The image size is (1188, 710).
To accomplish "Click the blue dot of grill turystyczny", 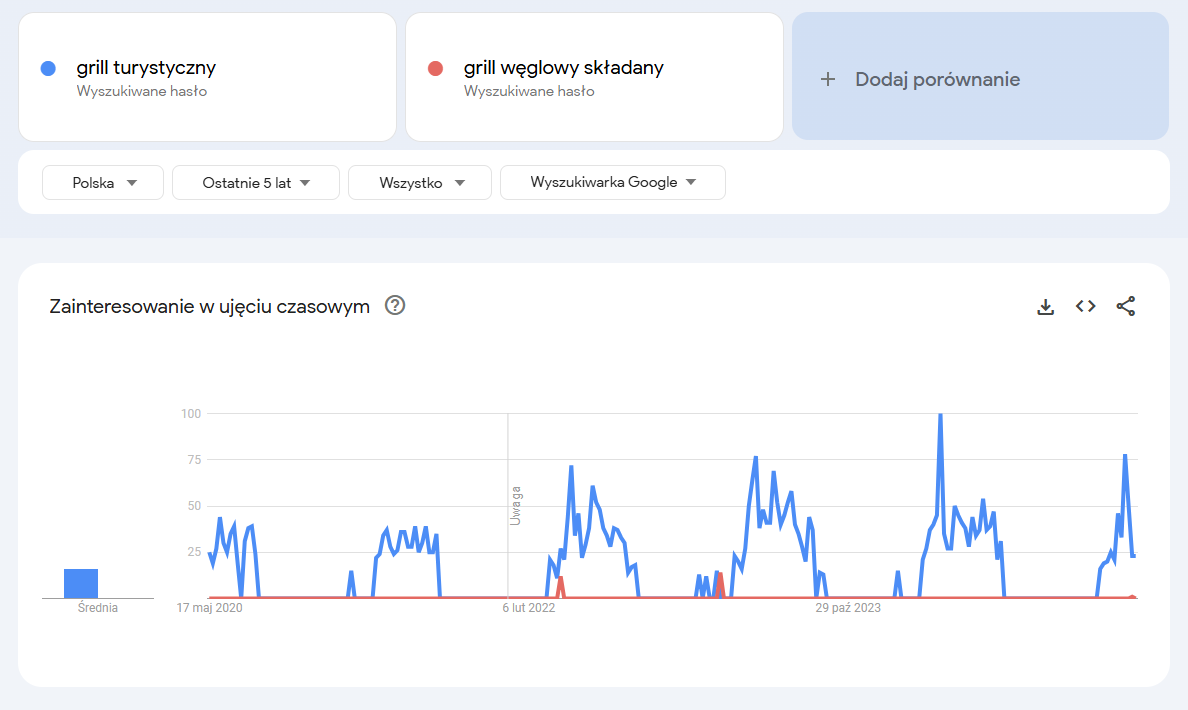I will click(x=48, y=69).
